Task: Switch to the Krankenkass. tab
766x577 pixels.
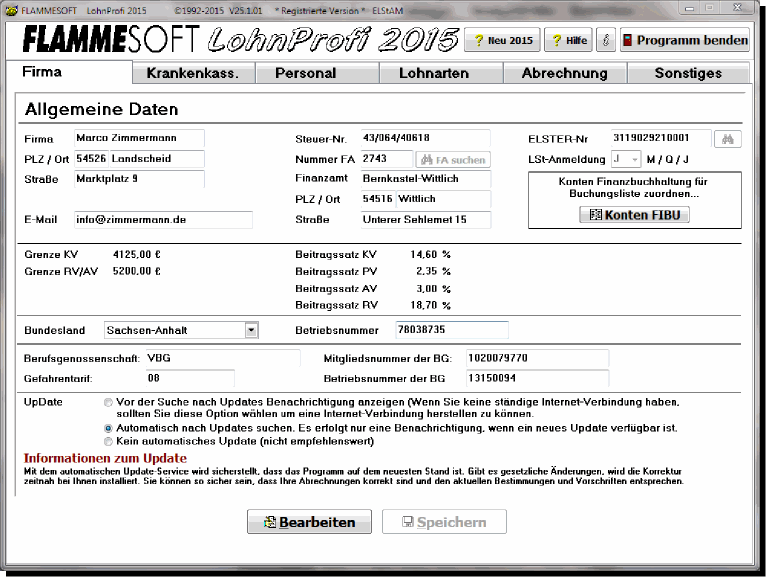Action: pos(193,73)
